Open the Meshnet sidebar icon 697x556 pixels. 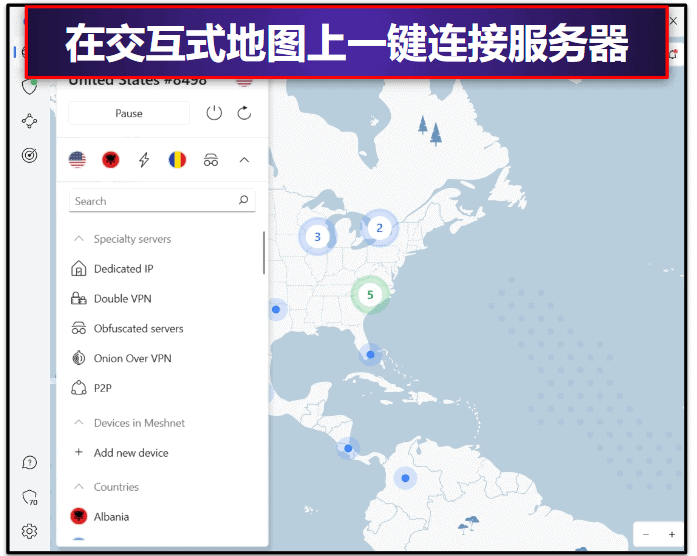tap(30, 121)
